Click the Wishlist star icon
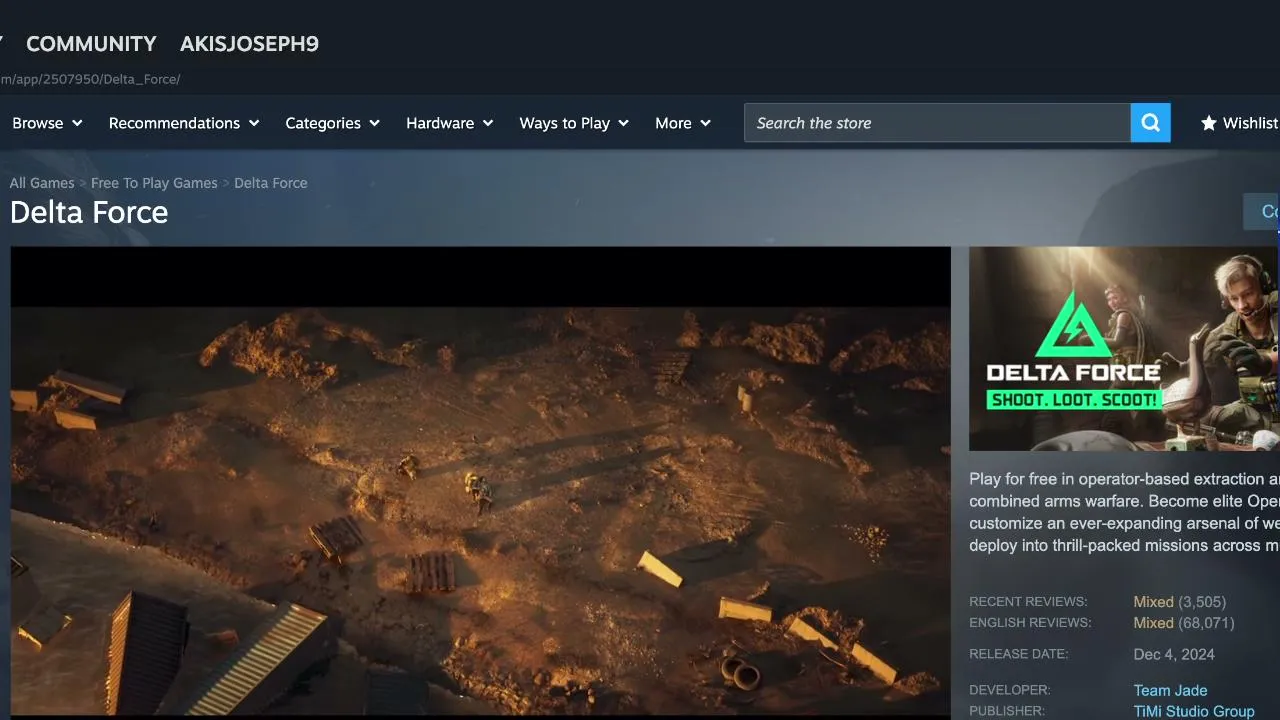Viewport: 1280px width, 720px height. coord(1209,123)
